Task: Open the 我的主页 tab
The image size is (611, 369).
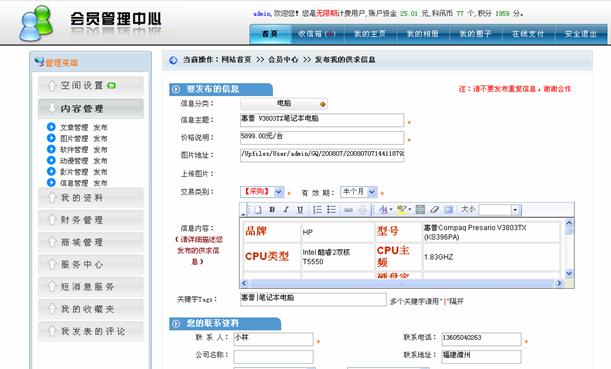Action: click(x=370, y=34)
